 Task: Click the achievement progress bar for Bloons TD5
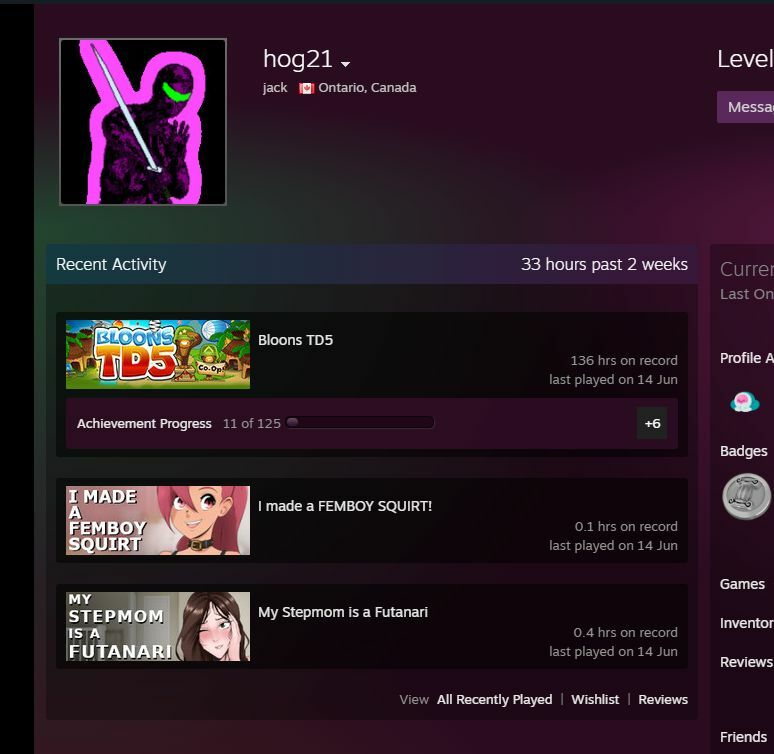360,422
